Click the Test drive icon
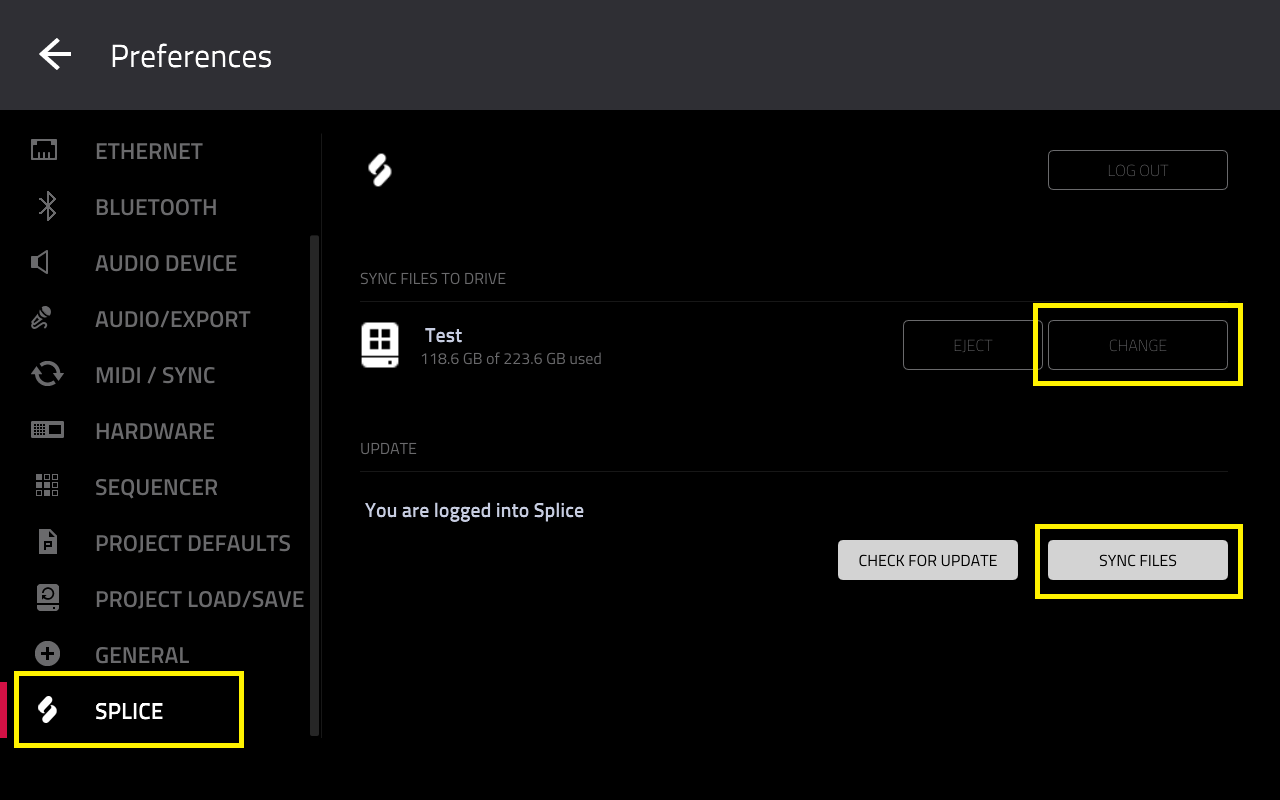Viewport: 1280px width, 800px height. (380, 345)
